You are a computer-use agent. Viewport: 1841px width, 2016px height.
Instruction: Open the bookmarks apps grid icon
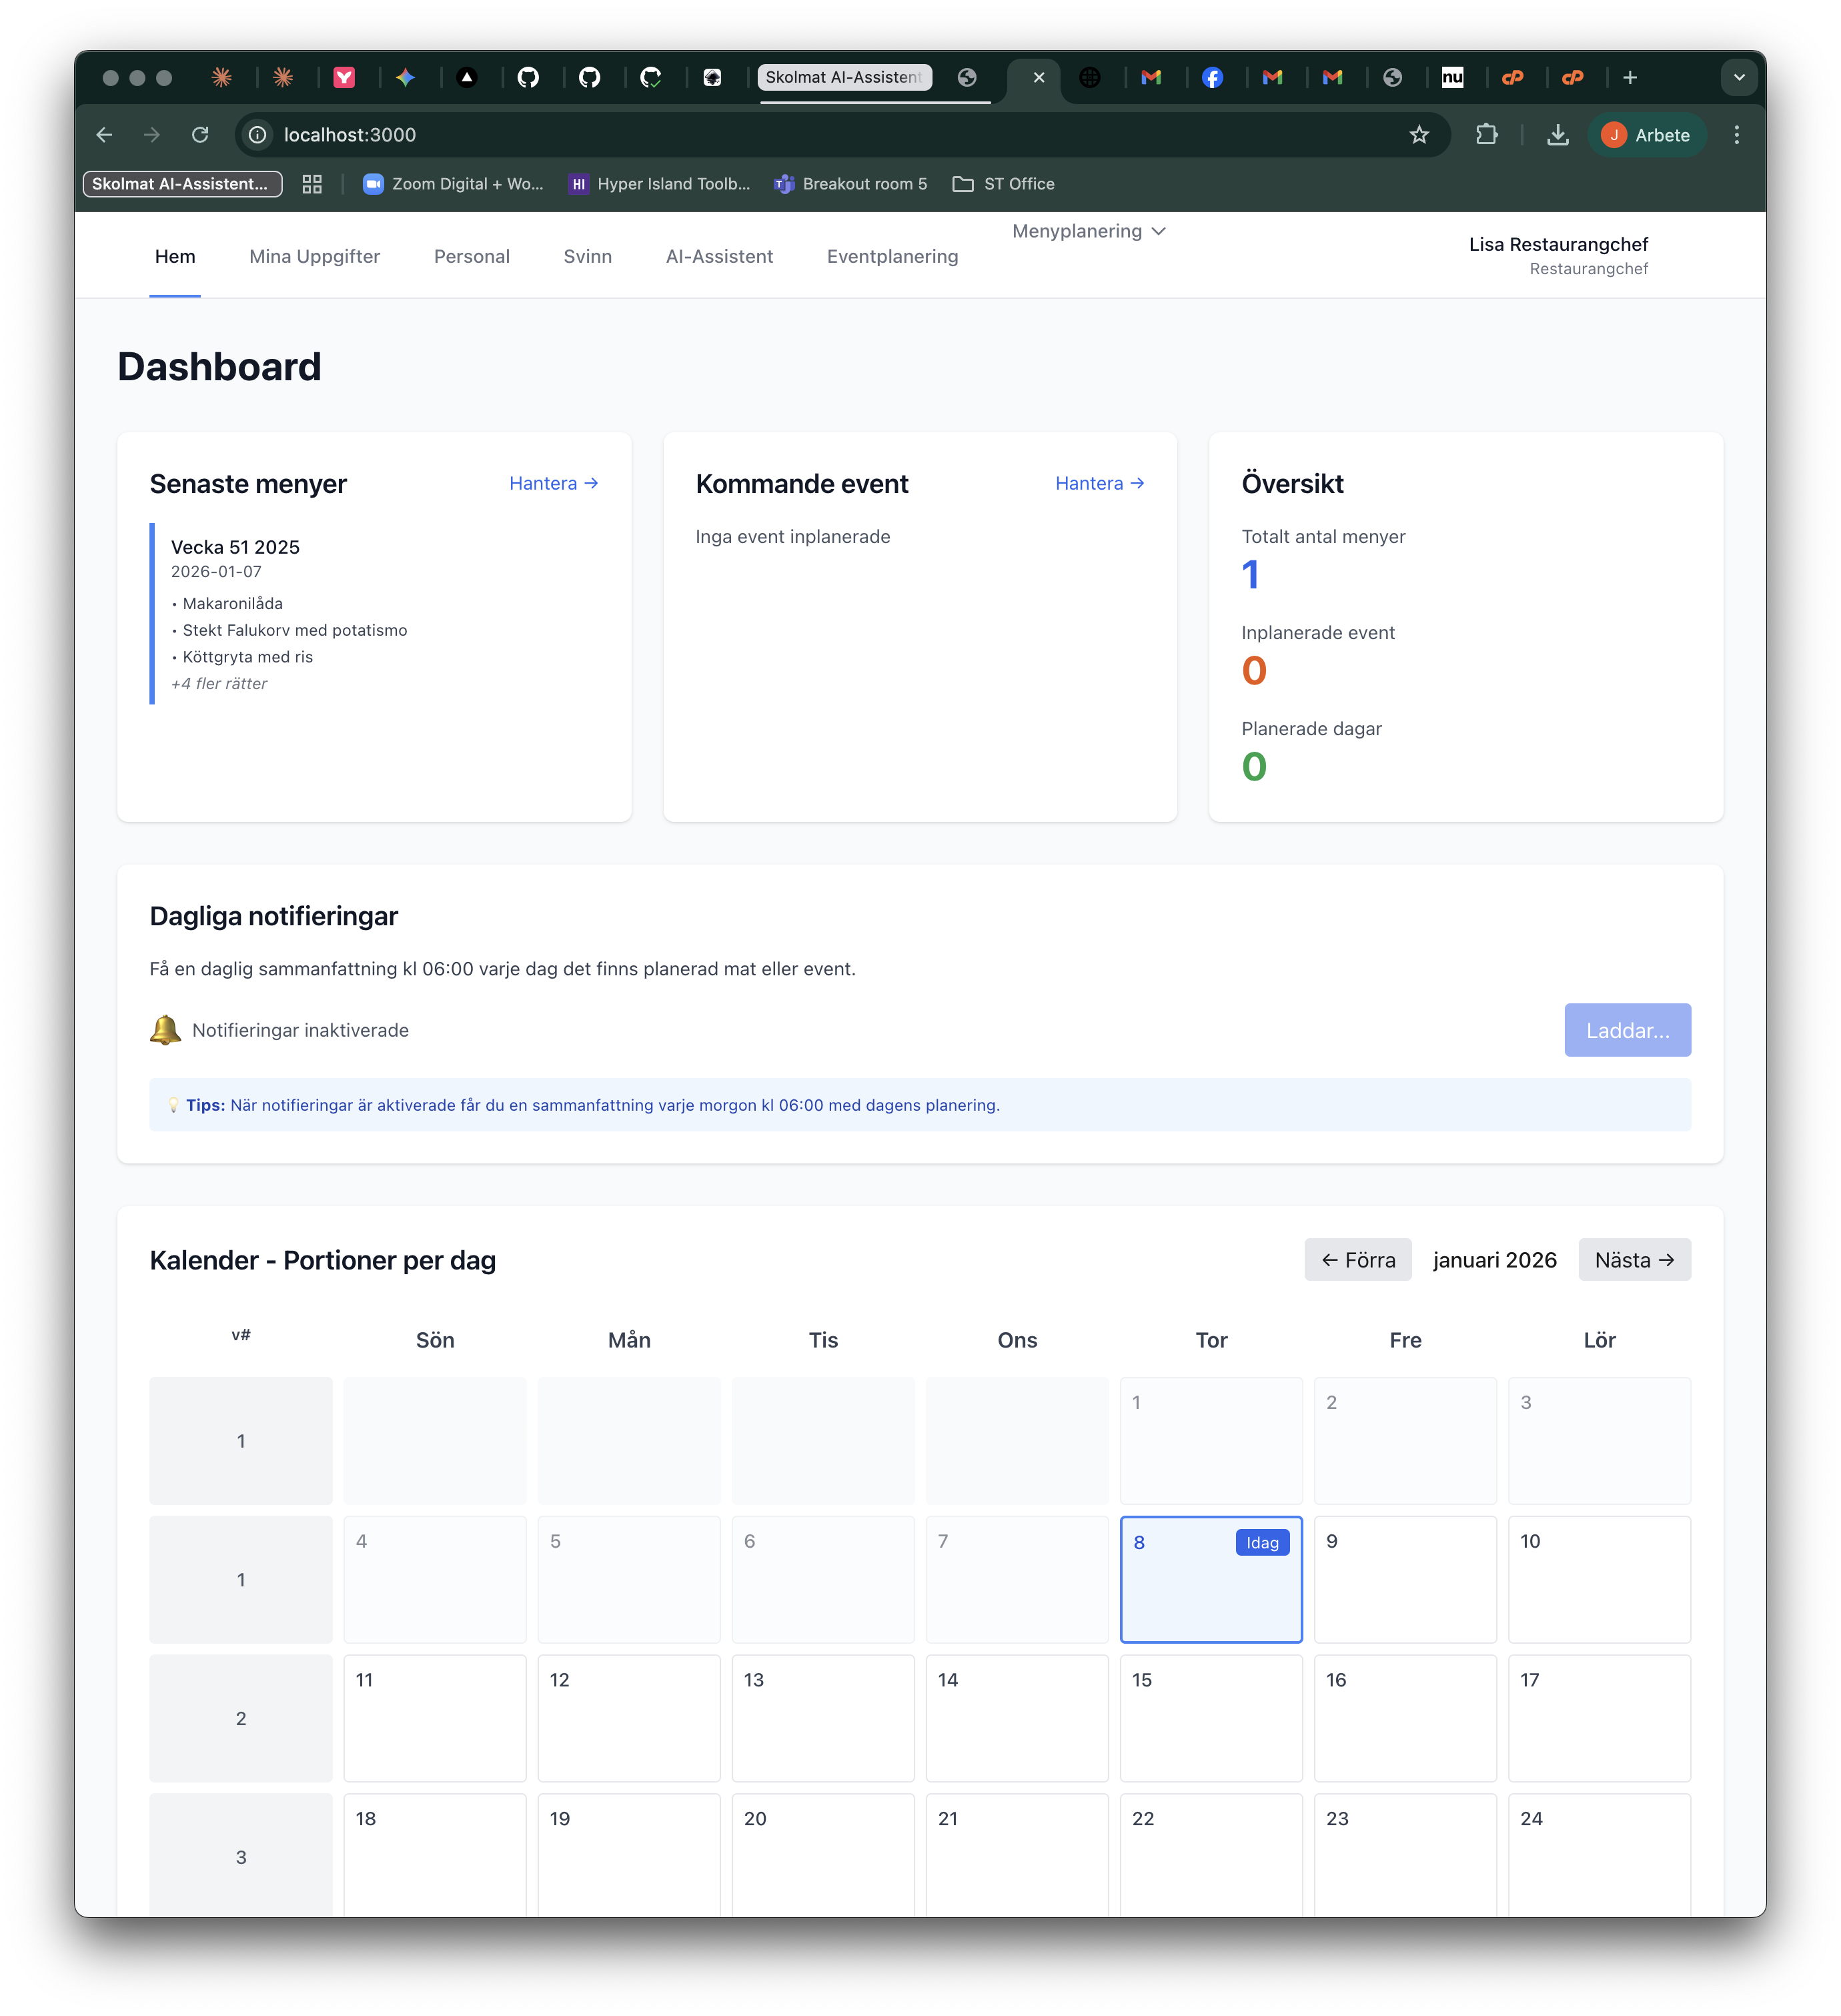coord(312,184)
